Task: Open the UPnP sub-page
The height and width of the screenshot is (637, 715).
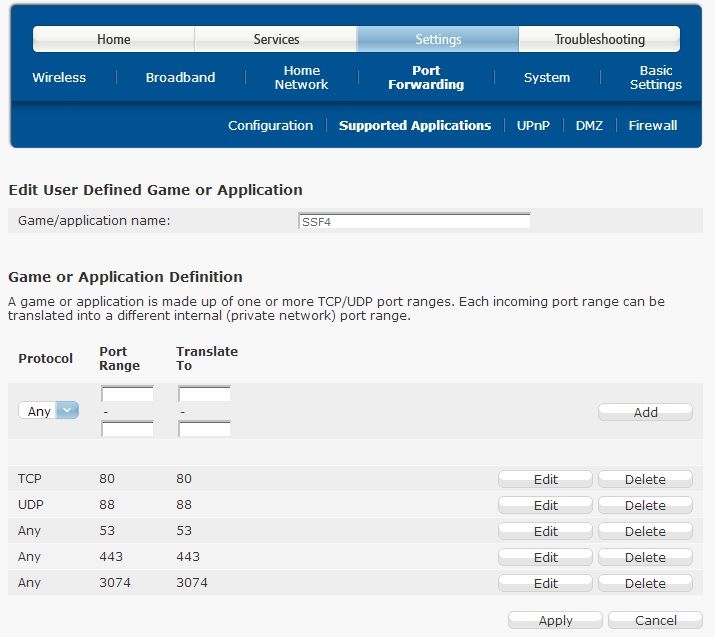Action: [x=533, y=125]
